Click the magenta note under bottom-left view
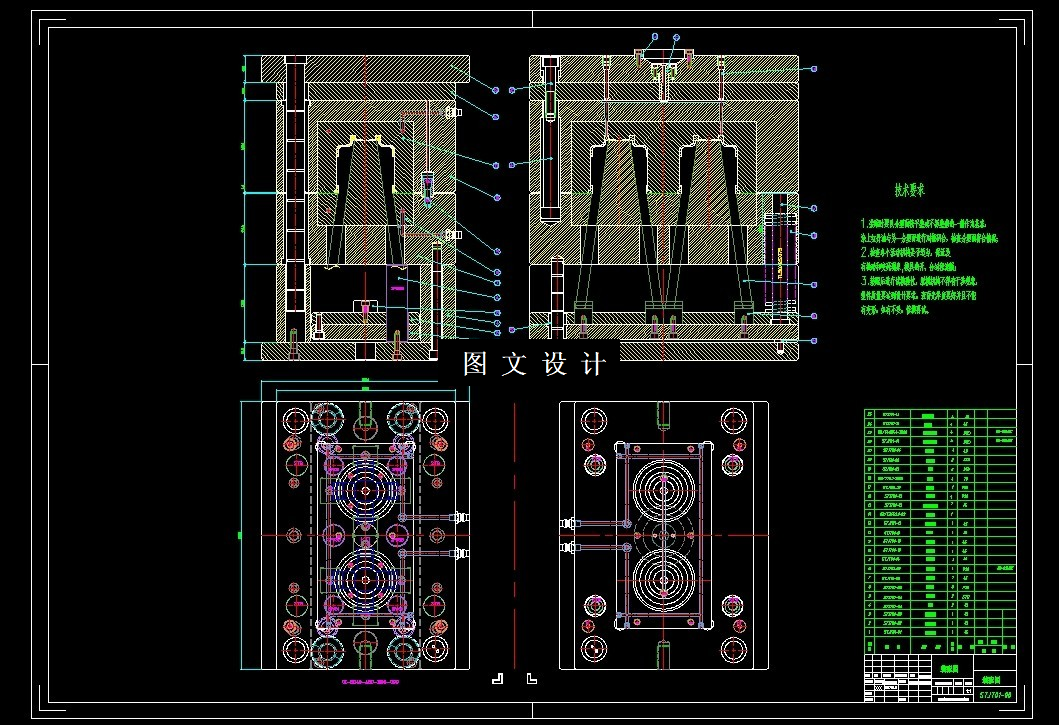 click(x=370, y=682)
